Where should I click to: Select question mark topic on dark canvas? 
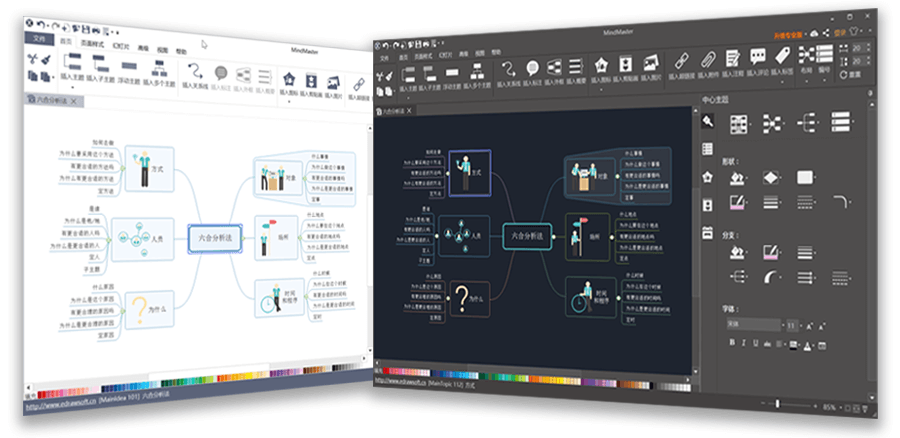470,299
